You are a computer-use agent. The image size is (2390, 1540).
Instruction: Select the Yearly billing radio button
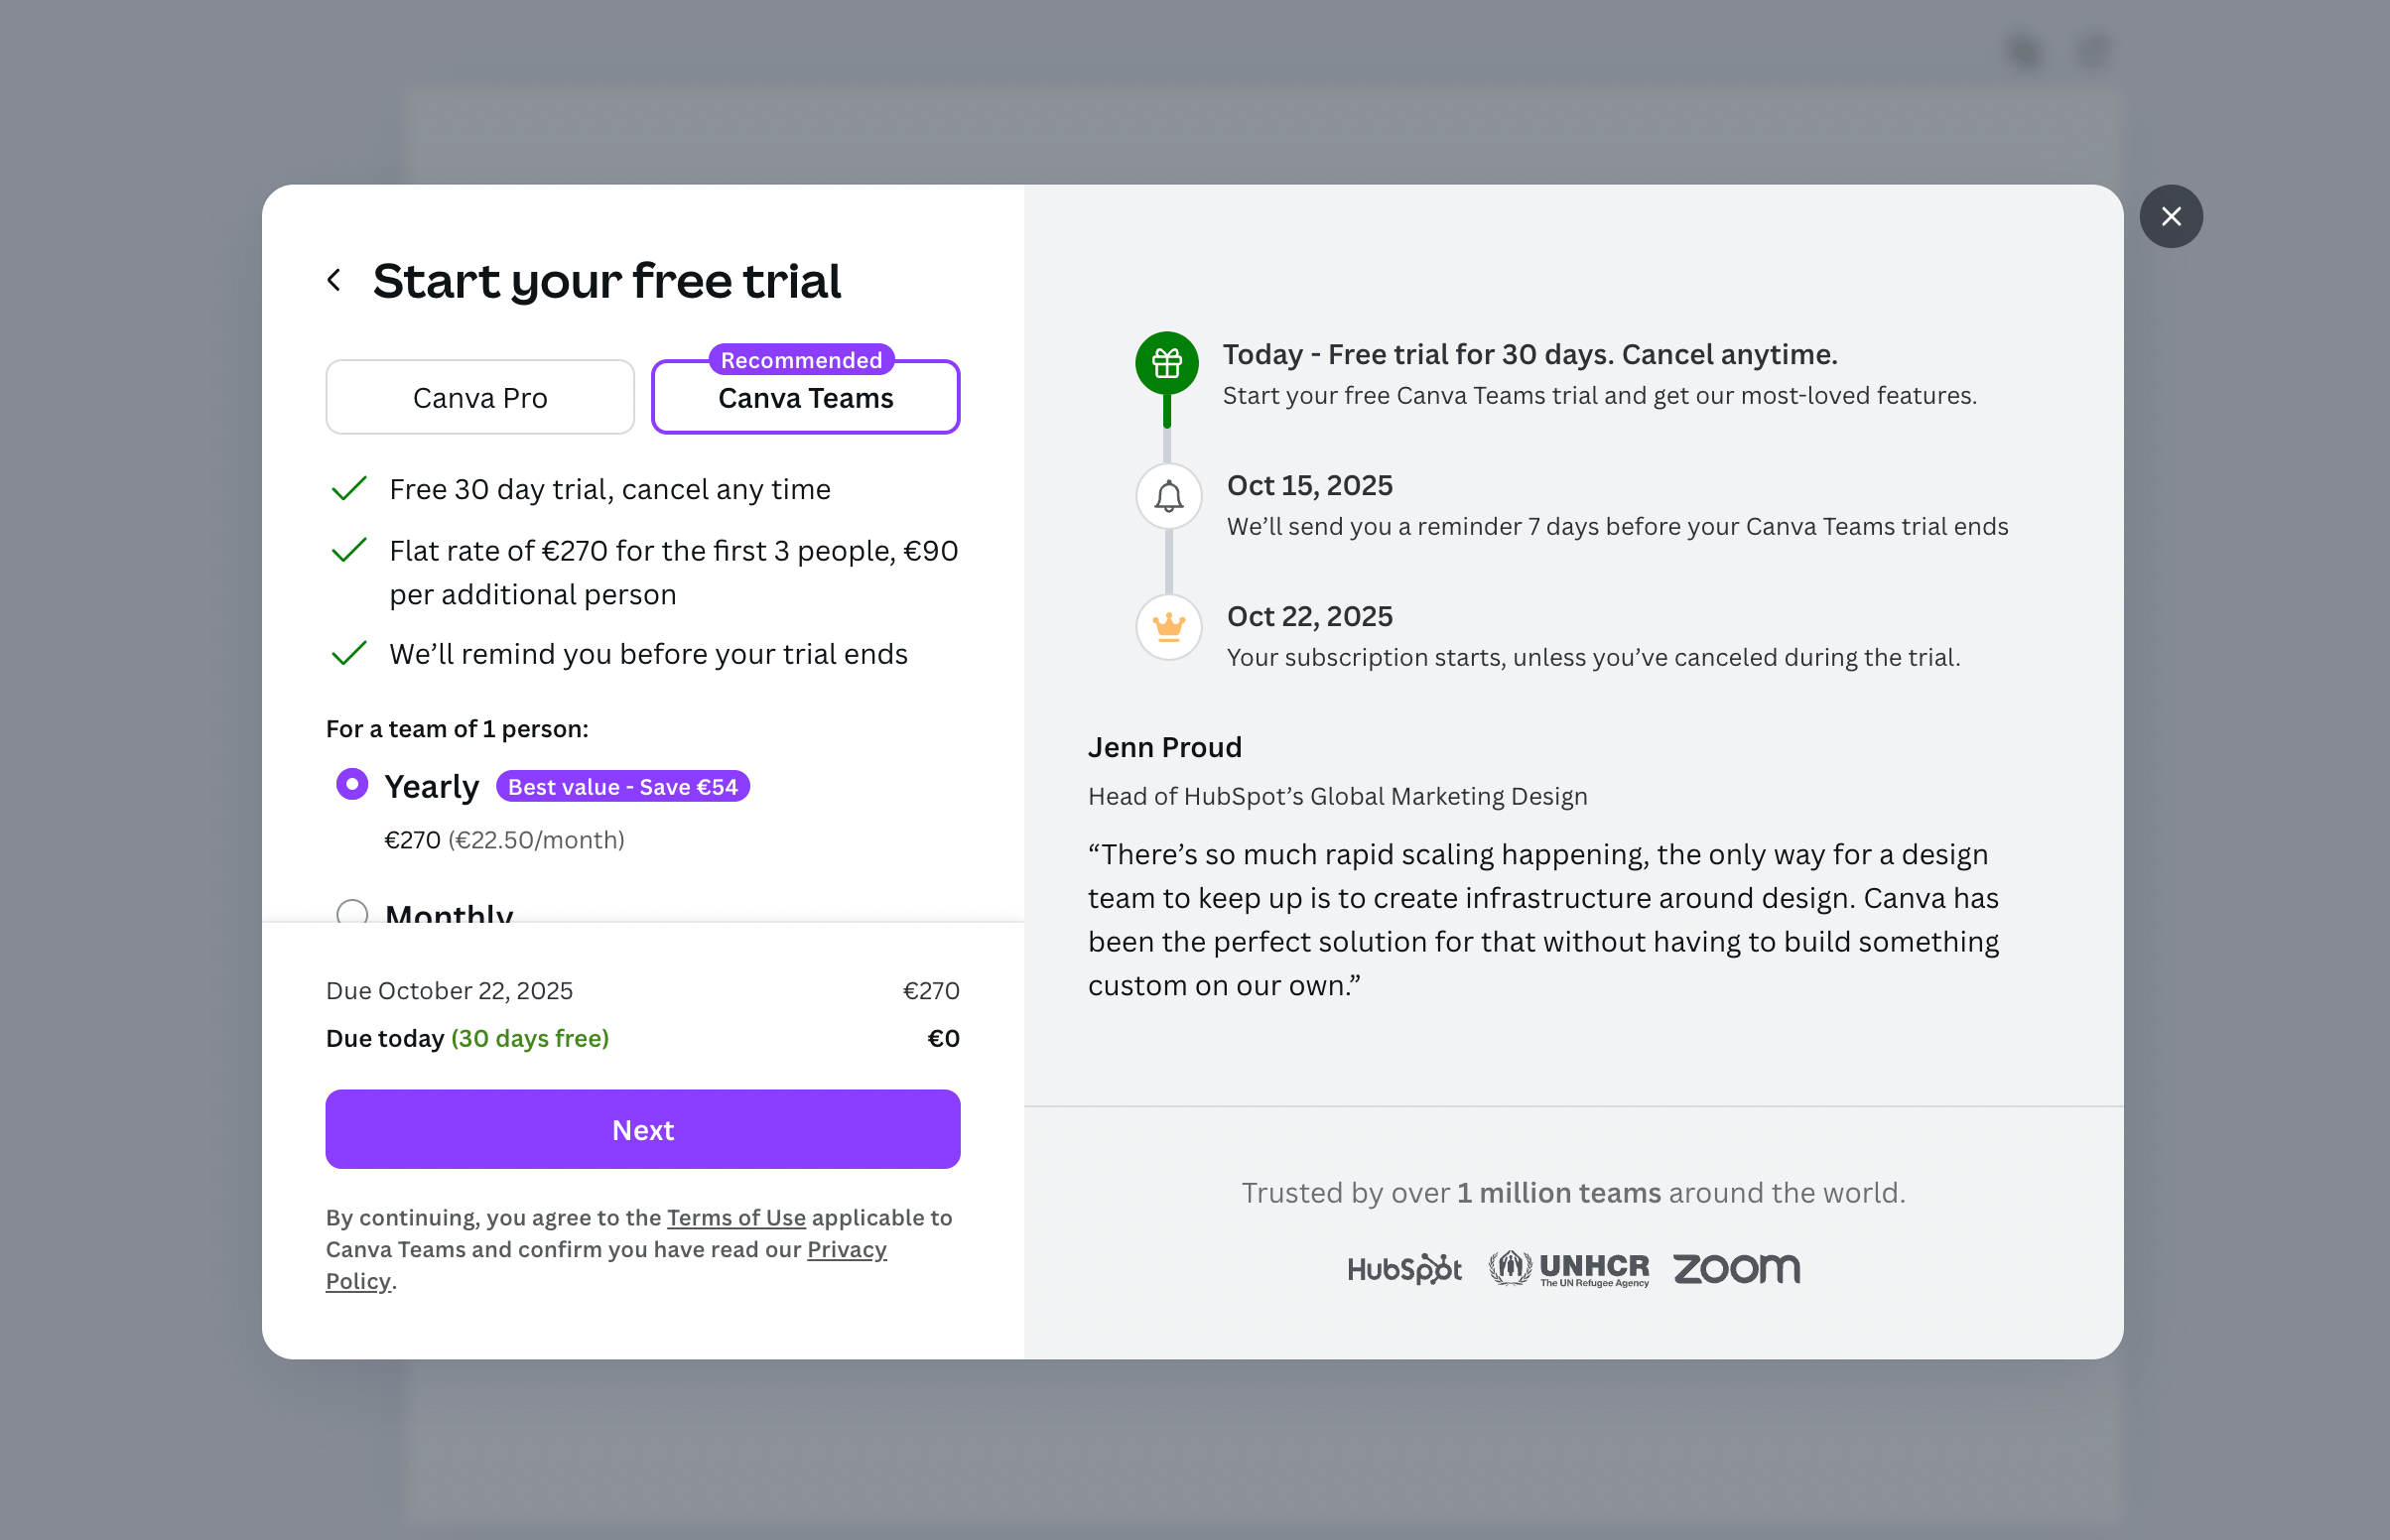tap(352, 784)
